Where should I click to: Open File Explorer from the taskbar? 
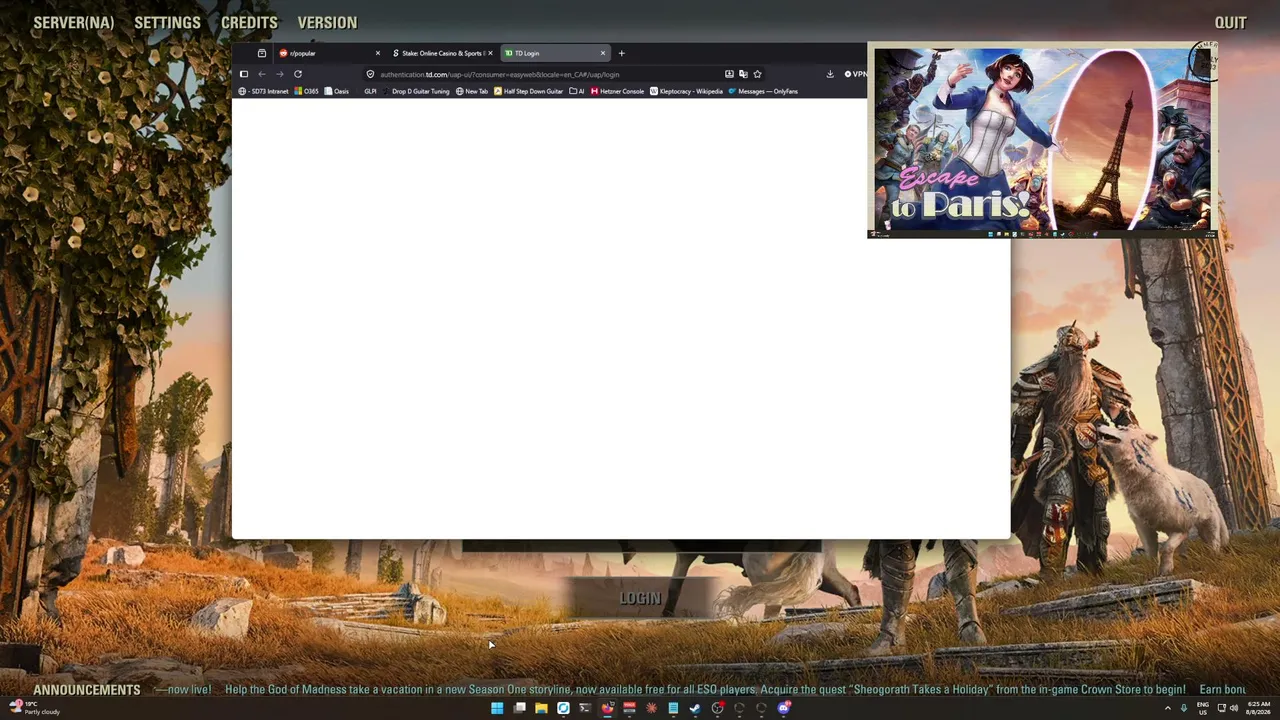pos(541,708)
